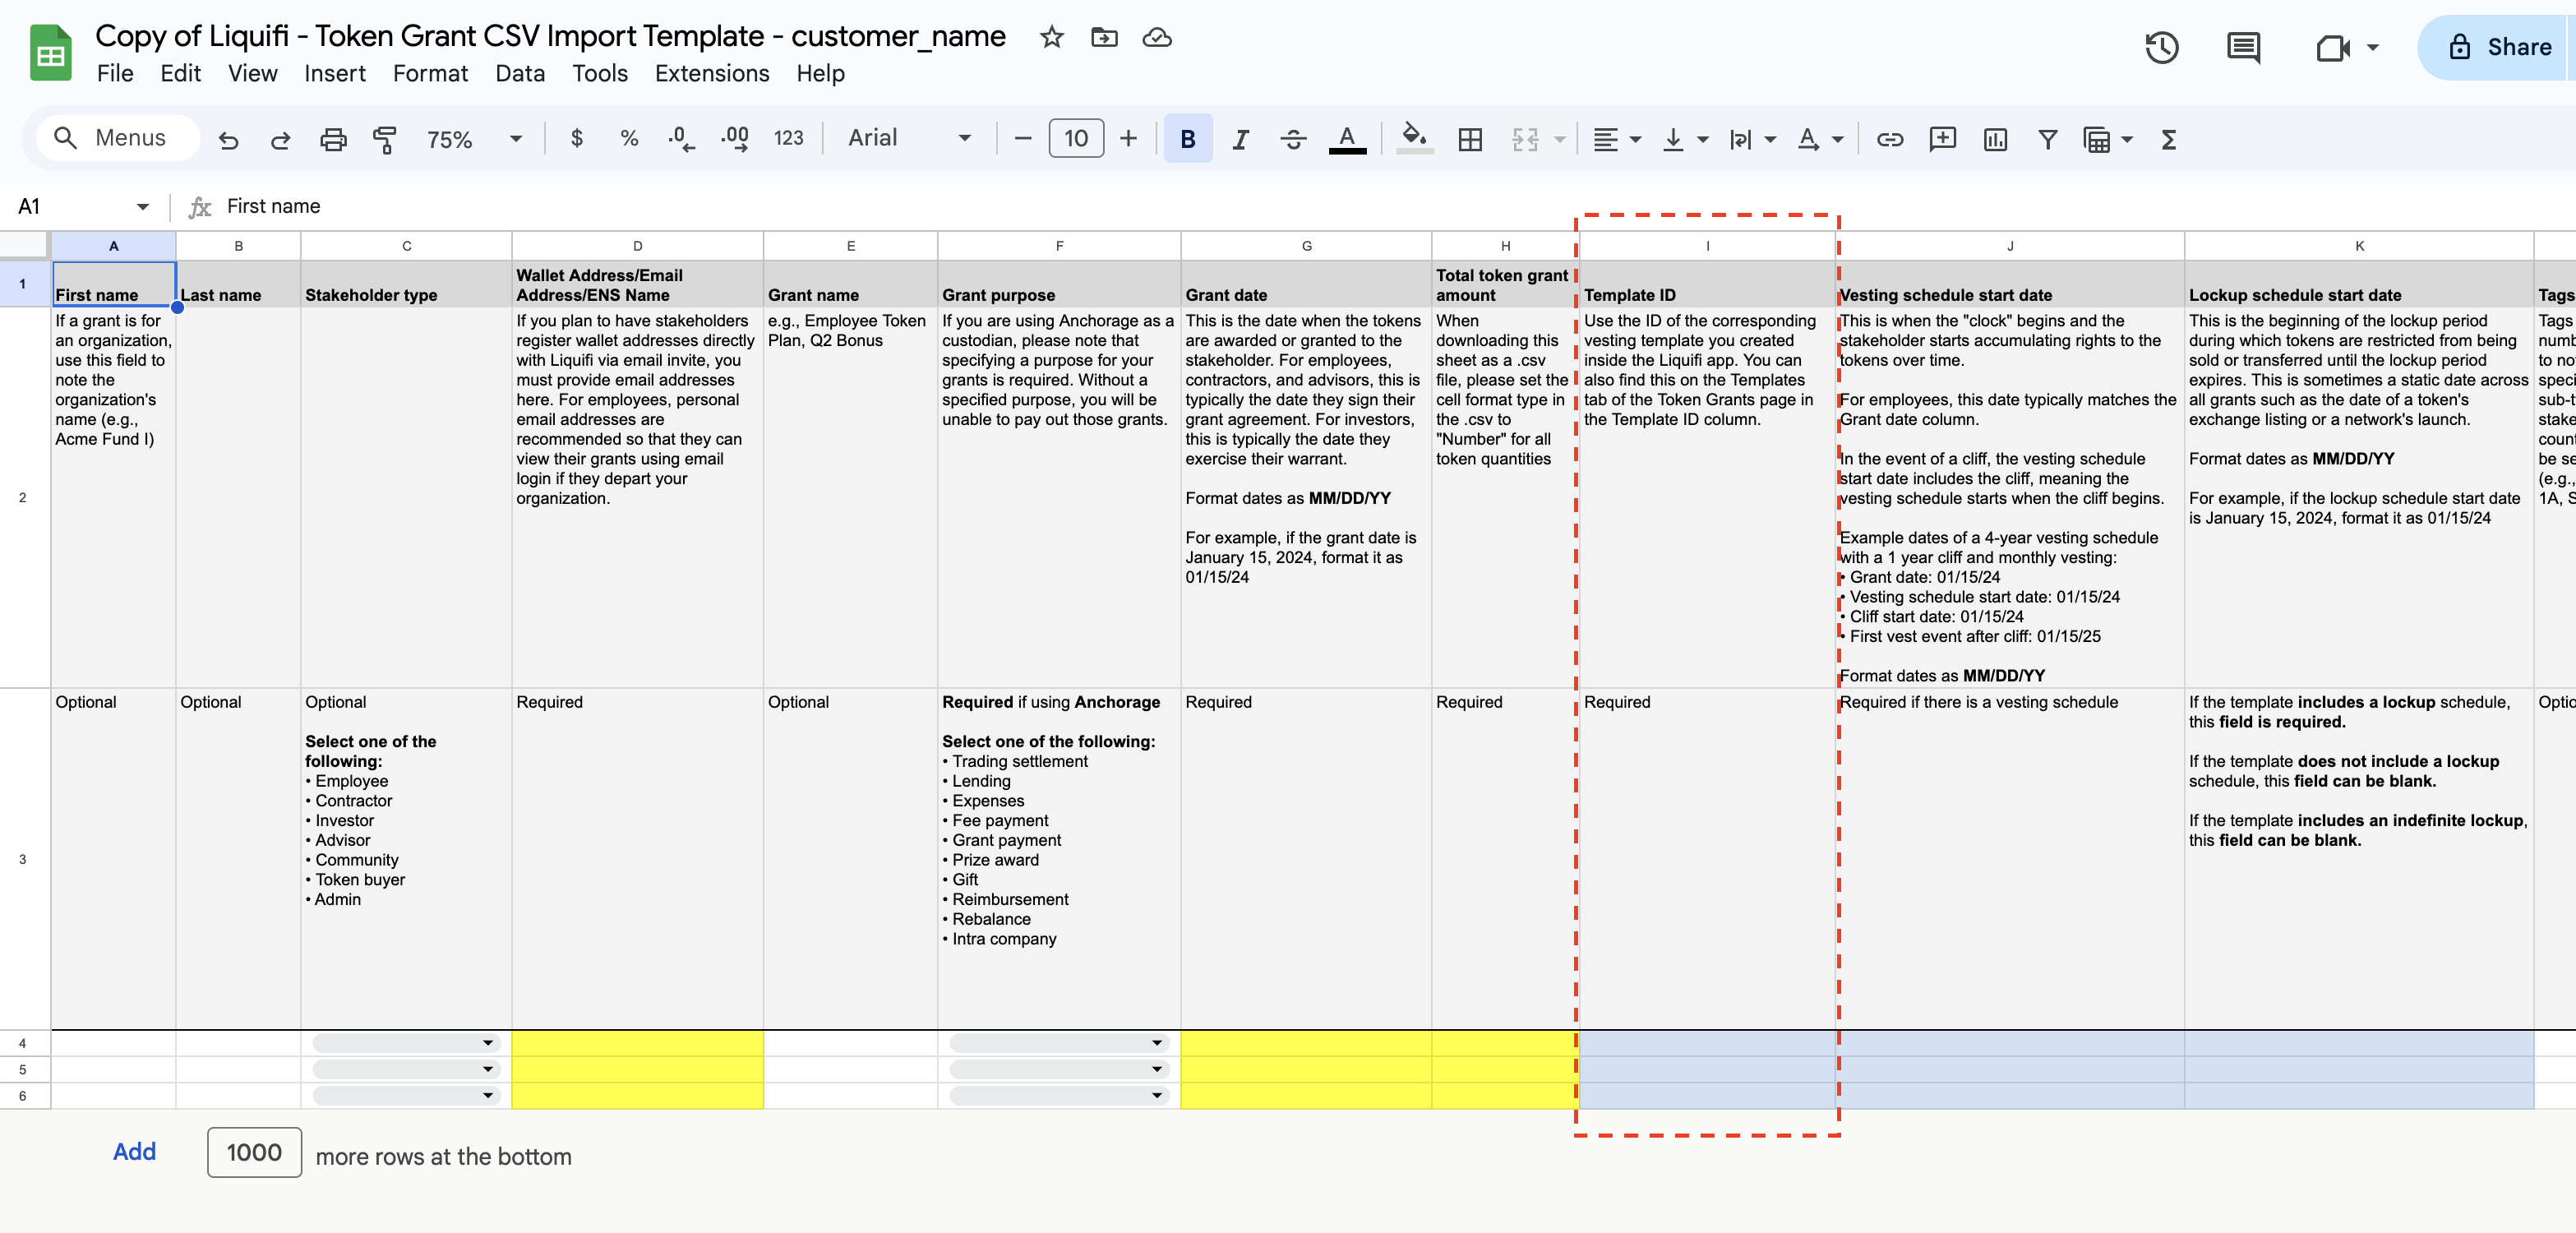Screen dimensions: 2576x1233
Task: Open the fill color picker
Action: [1414, 139]
